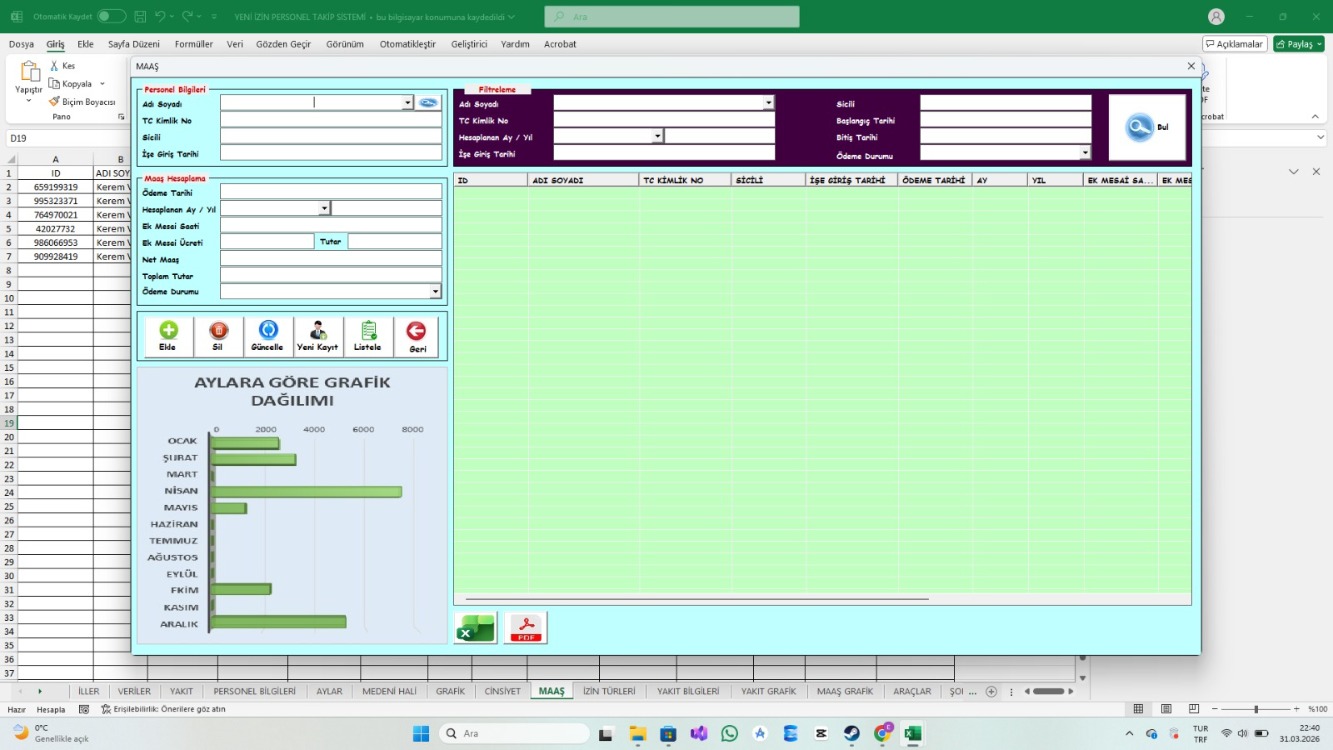This screenshot has width=1333, height=750.
Task: Close the MAAŞ form window
Action: click(1191, 66)
